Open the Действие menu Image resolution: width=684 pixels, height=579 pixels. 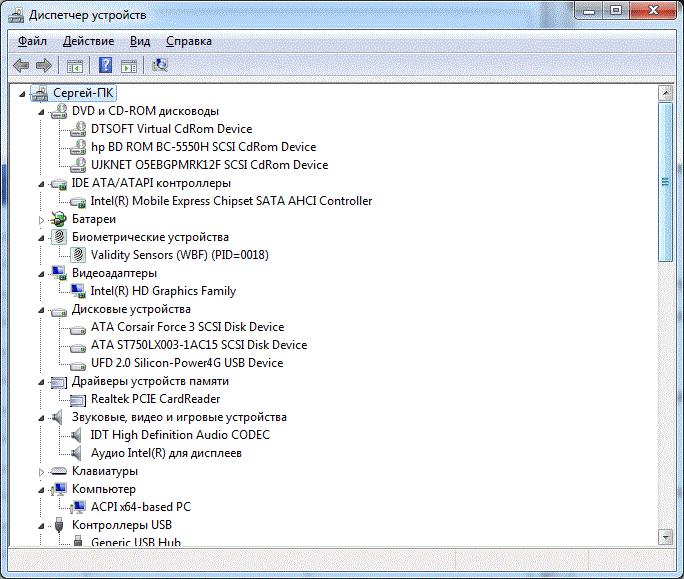point(88,41)
